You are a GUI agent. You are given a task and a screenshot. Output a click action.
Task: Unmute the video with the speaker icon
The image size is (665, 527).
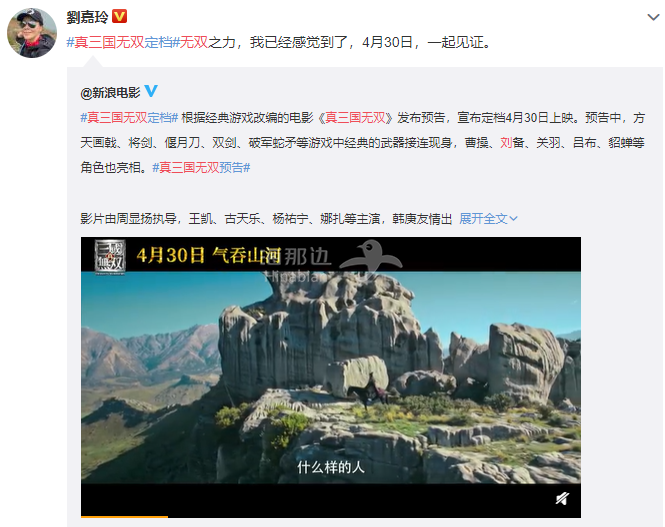click(562, 499)
